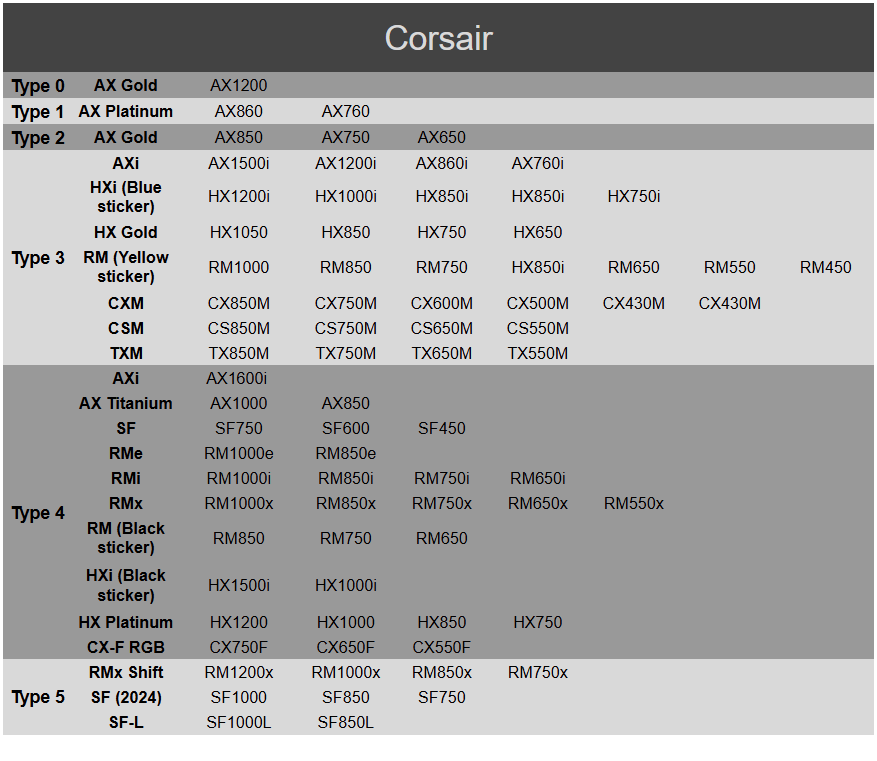Click the RM1000e cell
877x761 pixels.
pos(239,453)
